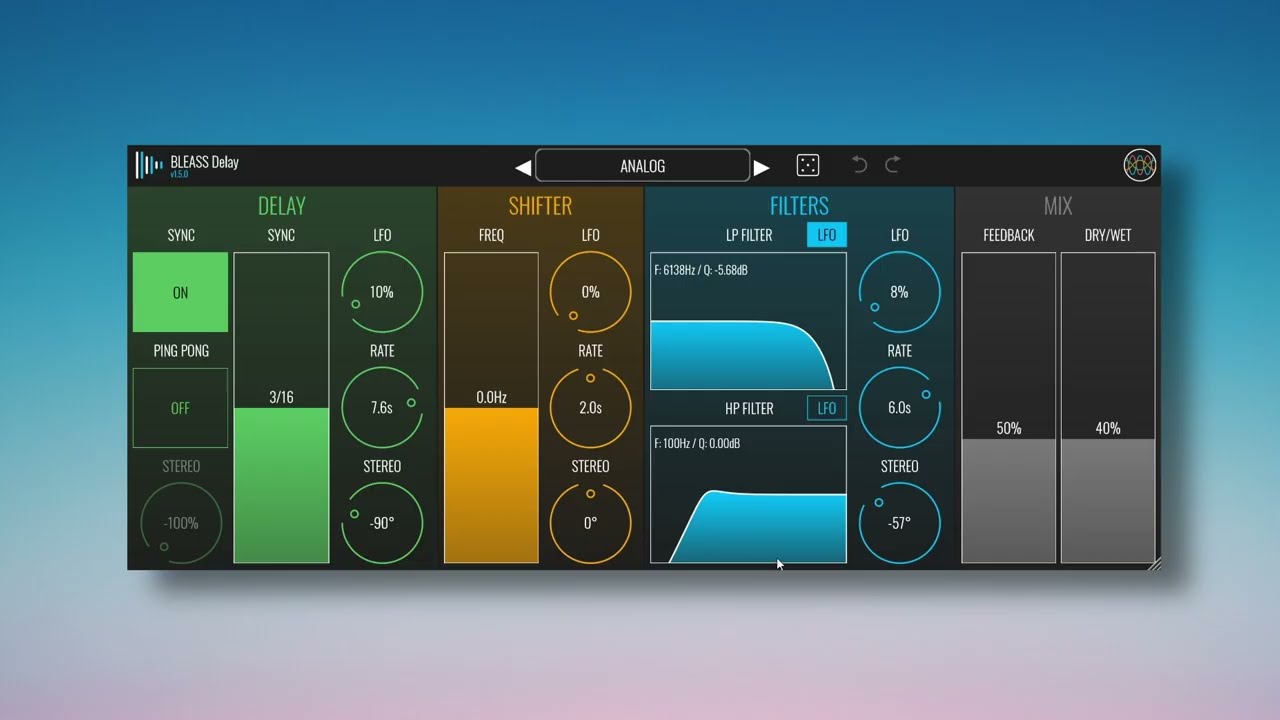Click the SHIFTER section heading

tap(540, 206)
